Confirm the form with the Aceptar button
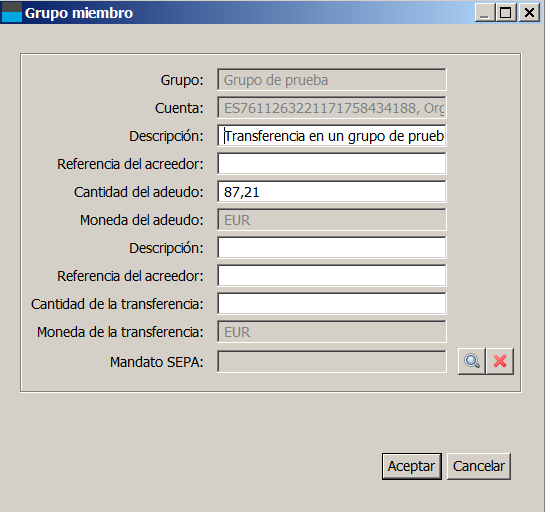The image size is (545, 512). click(x=412, y=466)
